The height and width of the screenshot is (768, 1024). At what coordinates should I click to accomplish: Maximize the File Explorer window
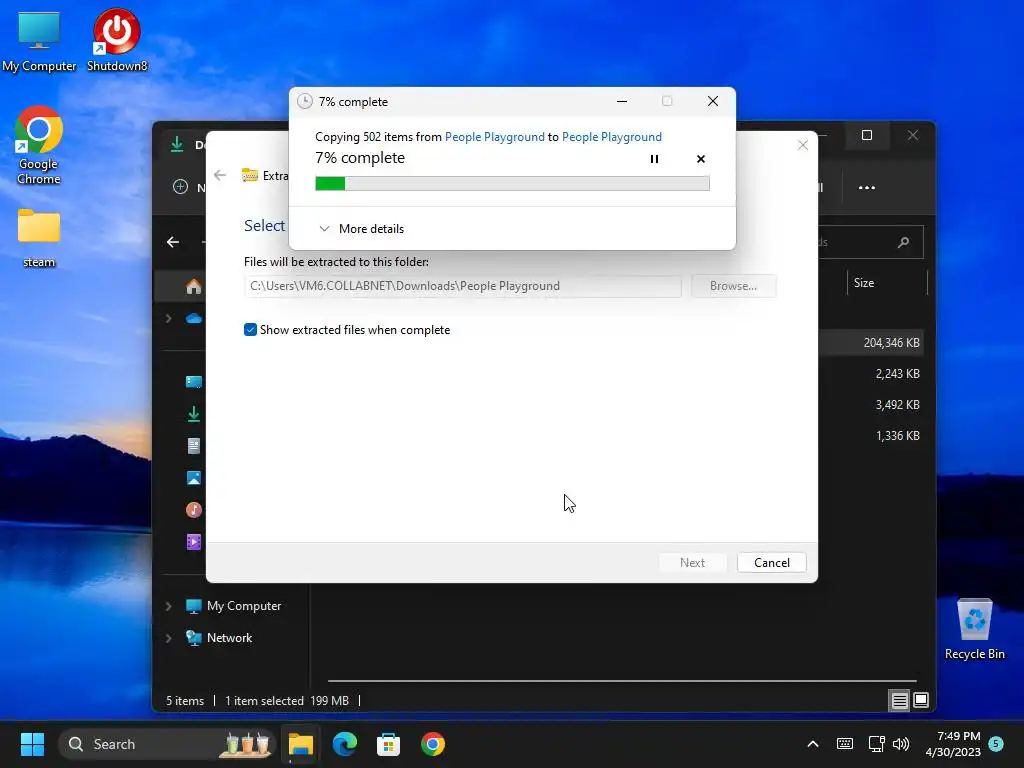click(x=867, y=135)
